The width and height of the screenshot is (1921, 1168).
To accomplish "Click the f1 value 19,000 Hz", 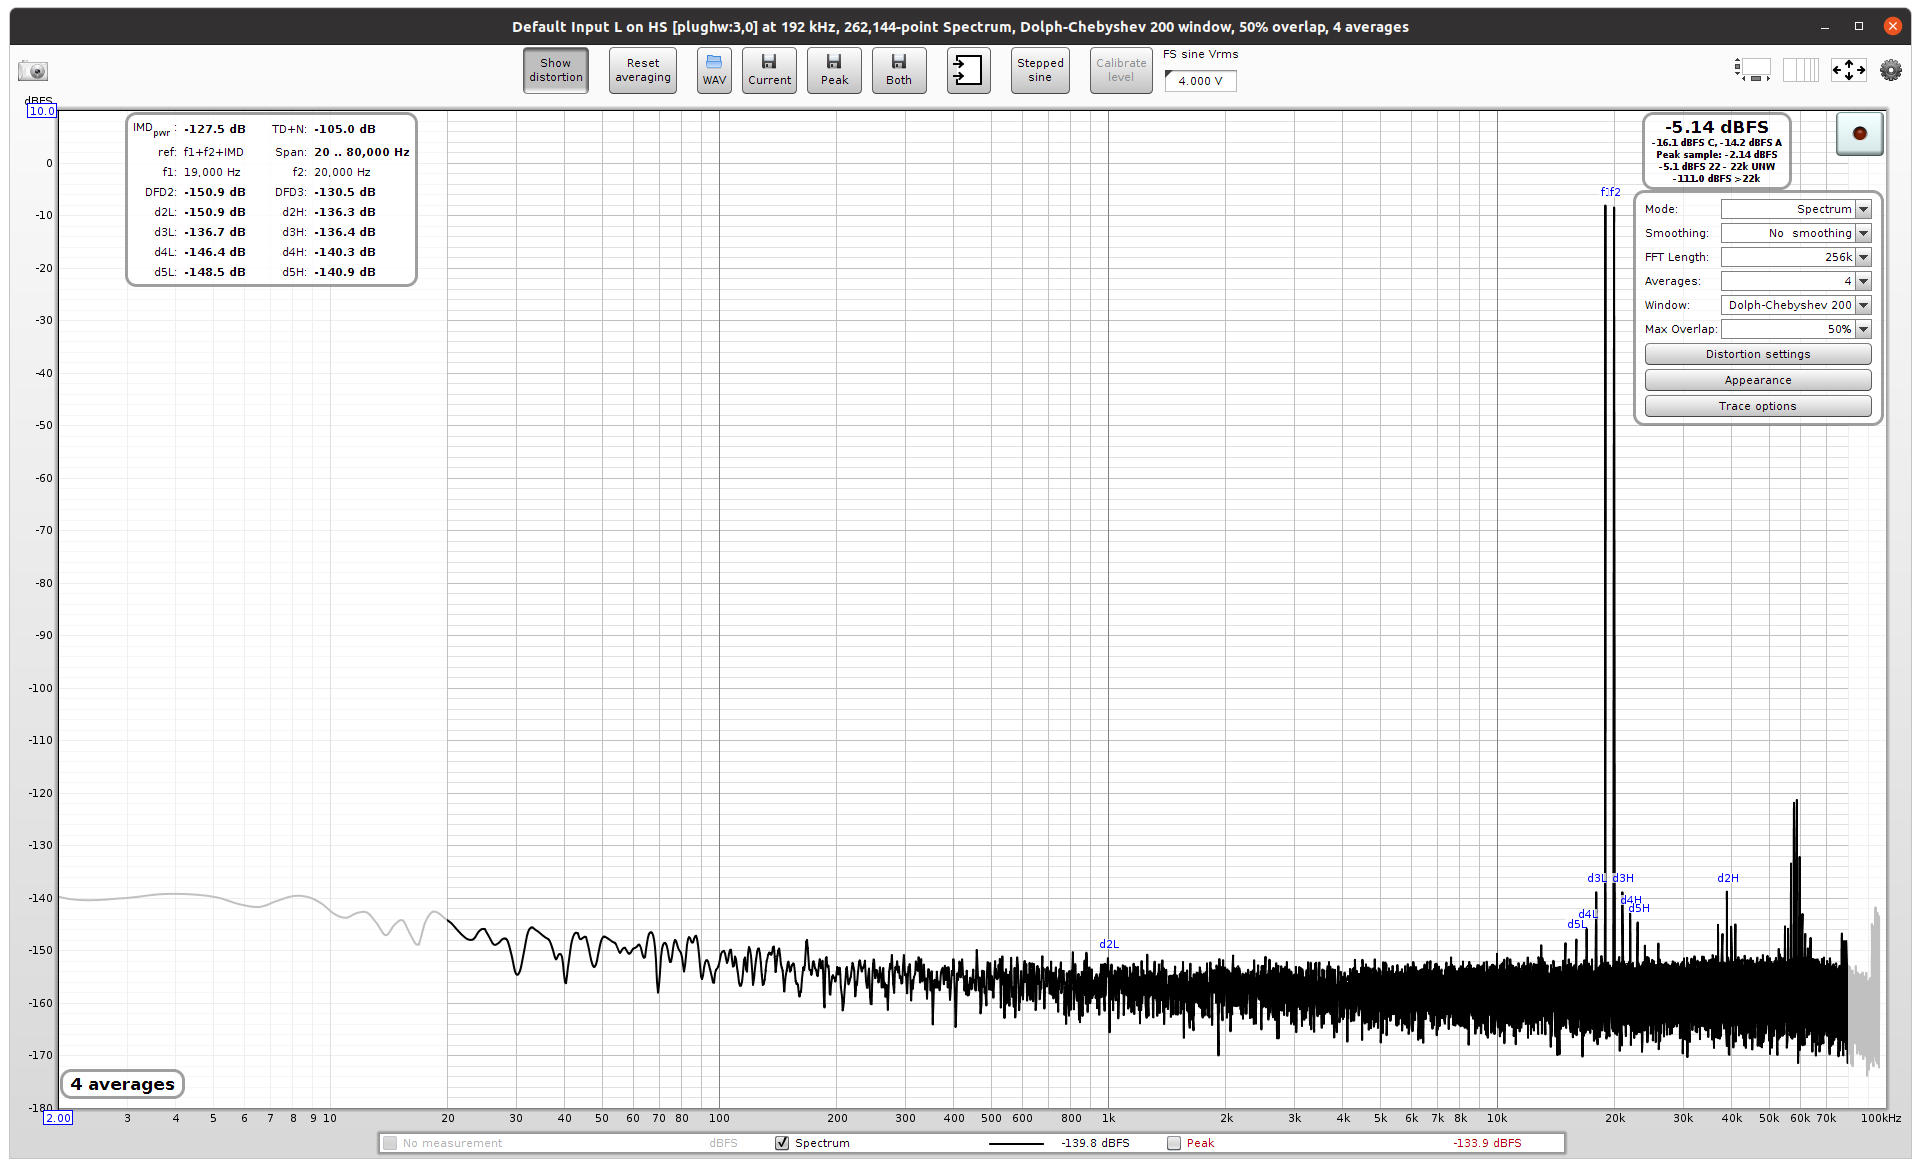I will tap(212, 172).
